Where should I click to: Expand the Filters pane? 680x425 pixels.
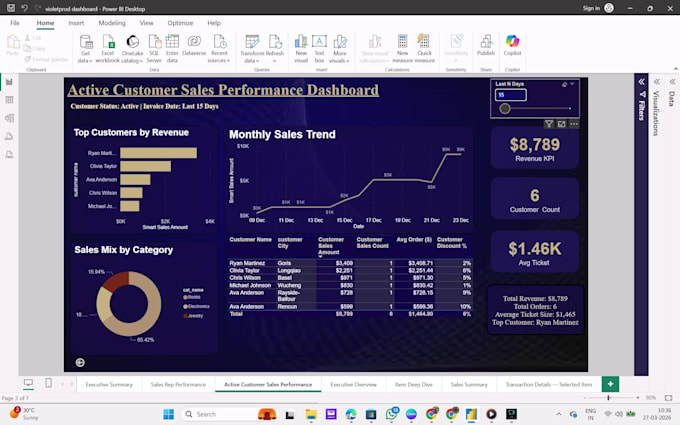641,82
